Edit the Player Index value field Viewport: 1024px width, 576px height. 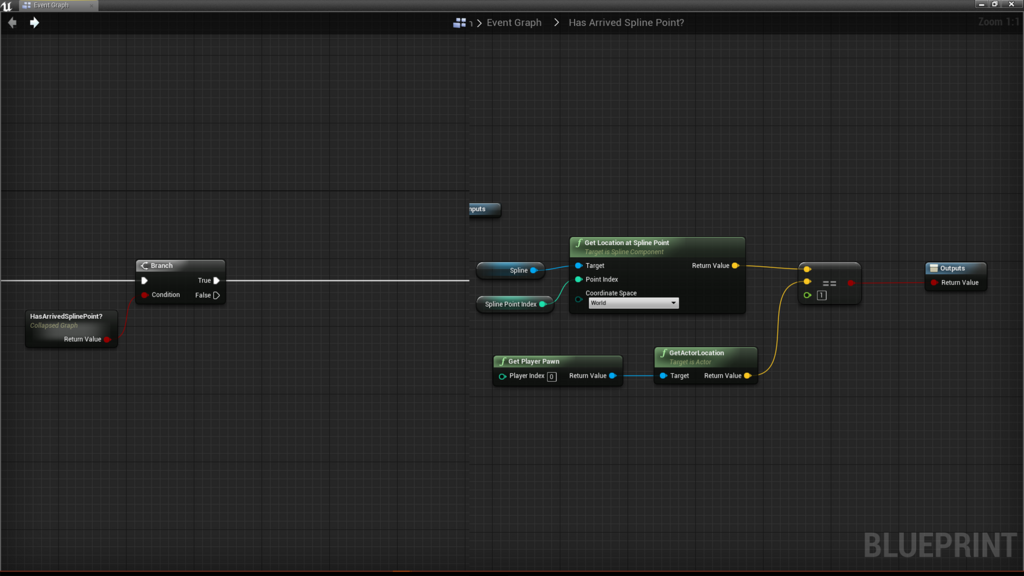tap(552, 377)
